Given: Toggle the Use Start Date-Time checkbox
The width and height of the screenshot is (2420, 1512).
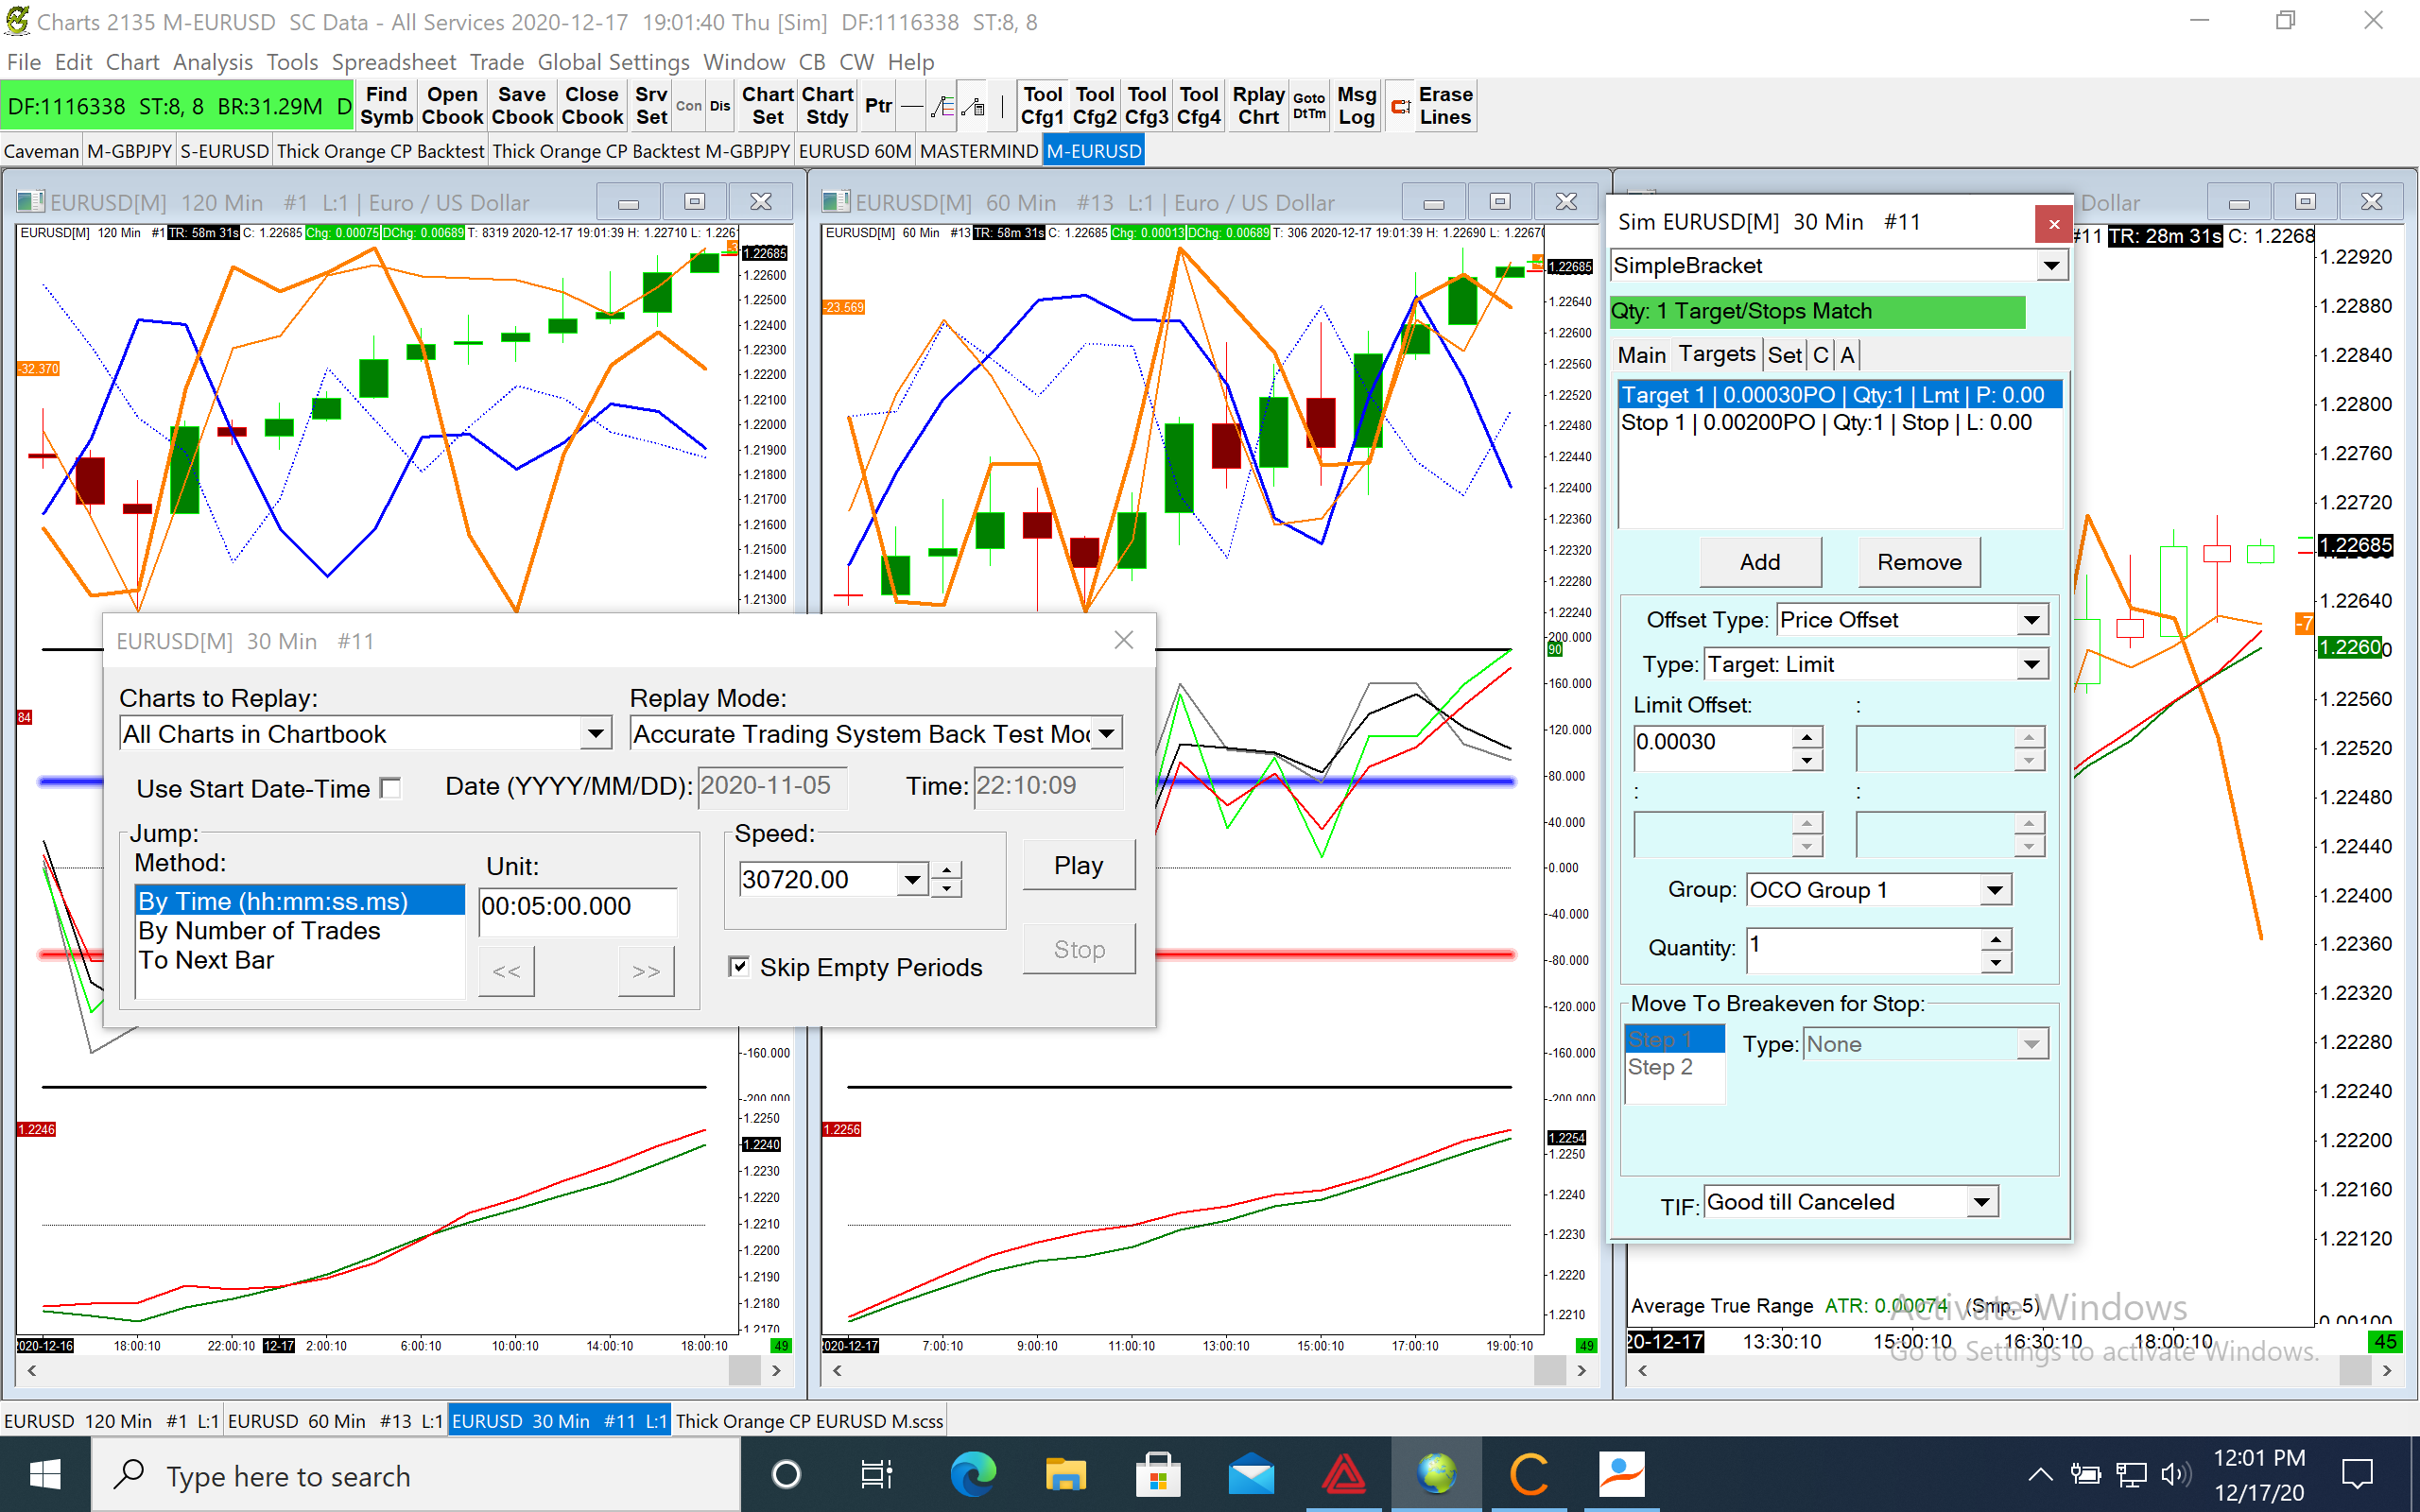Looking at the screenshot, I should [391, 789].
